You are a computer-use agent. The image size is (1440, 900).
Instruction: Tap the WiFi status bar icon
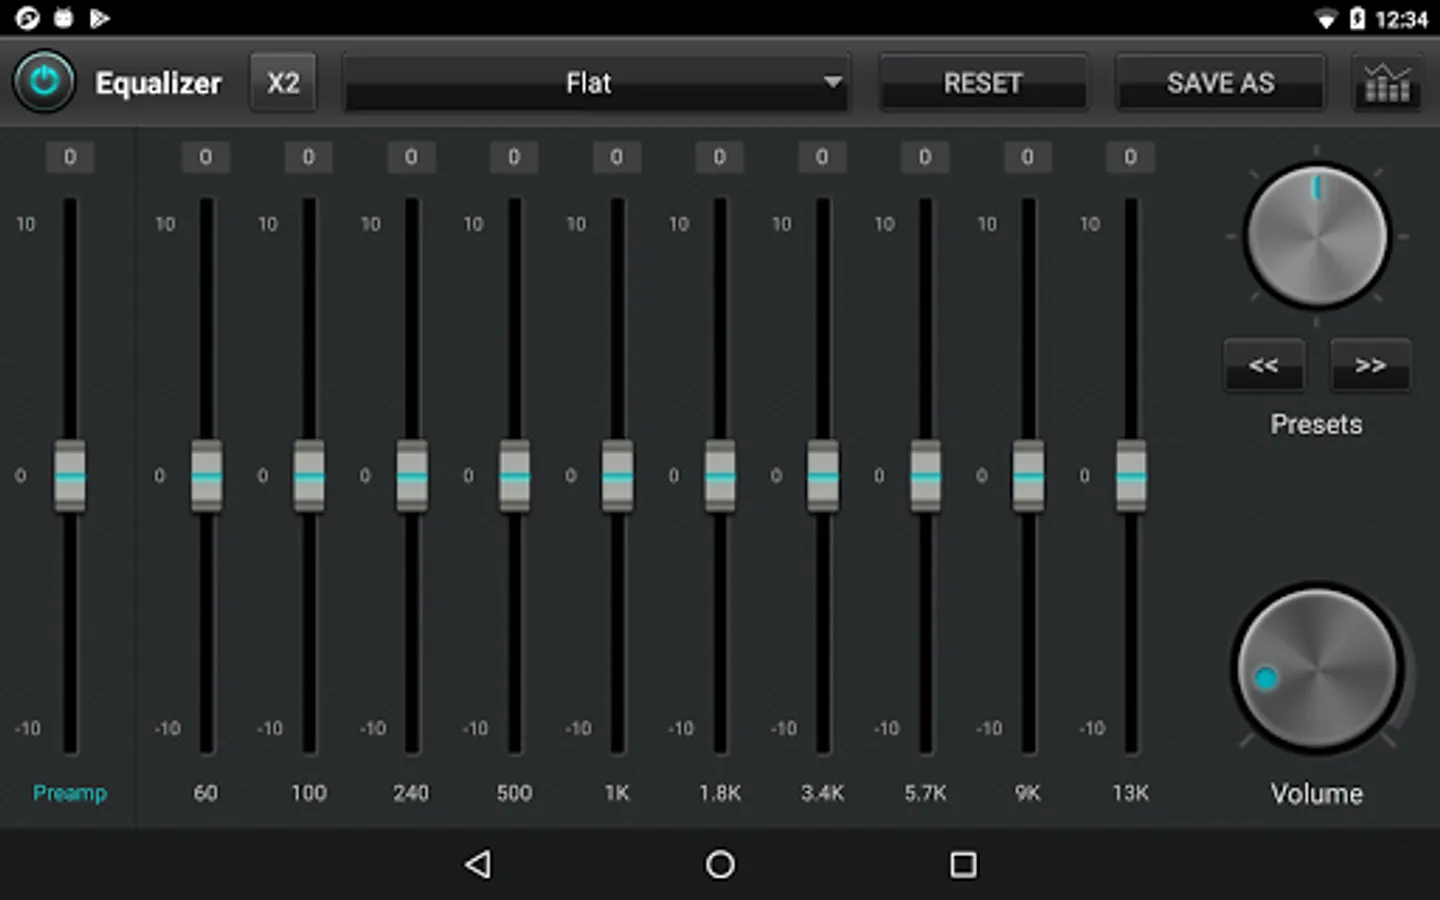(x=1326, y=19)
